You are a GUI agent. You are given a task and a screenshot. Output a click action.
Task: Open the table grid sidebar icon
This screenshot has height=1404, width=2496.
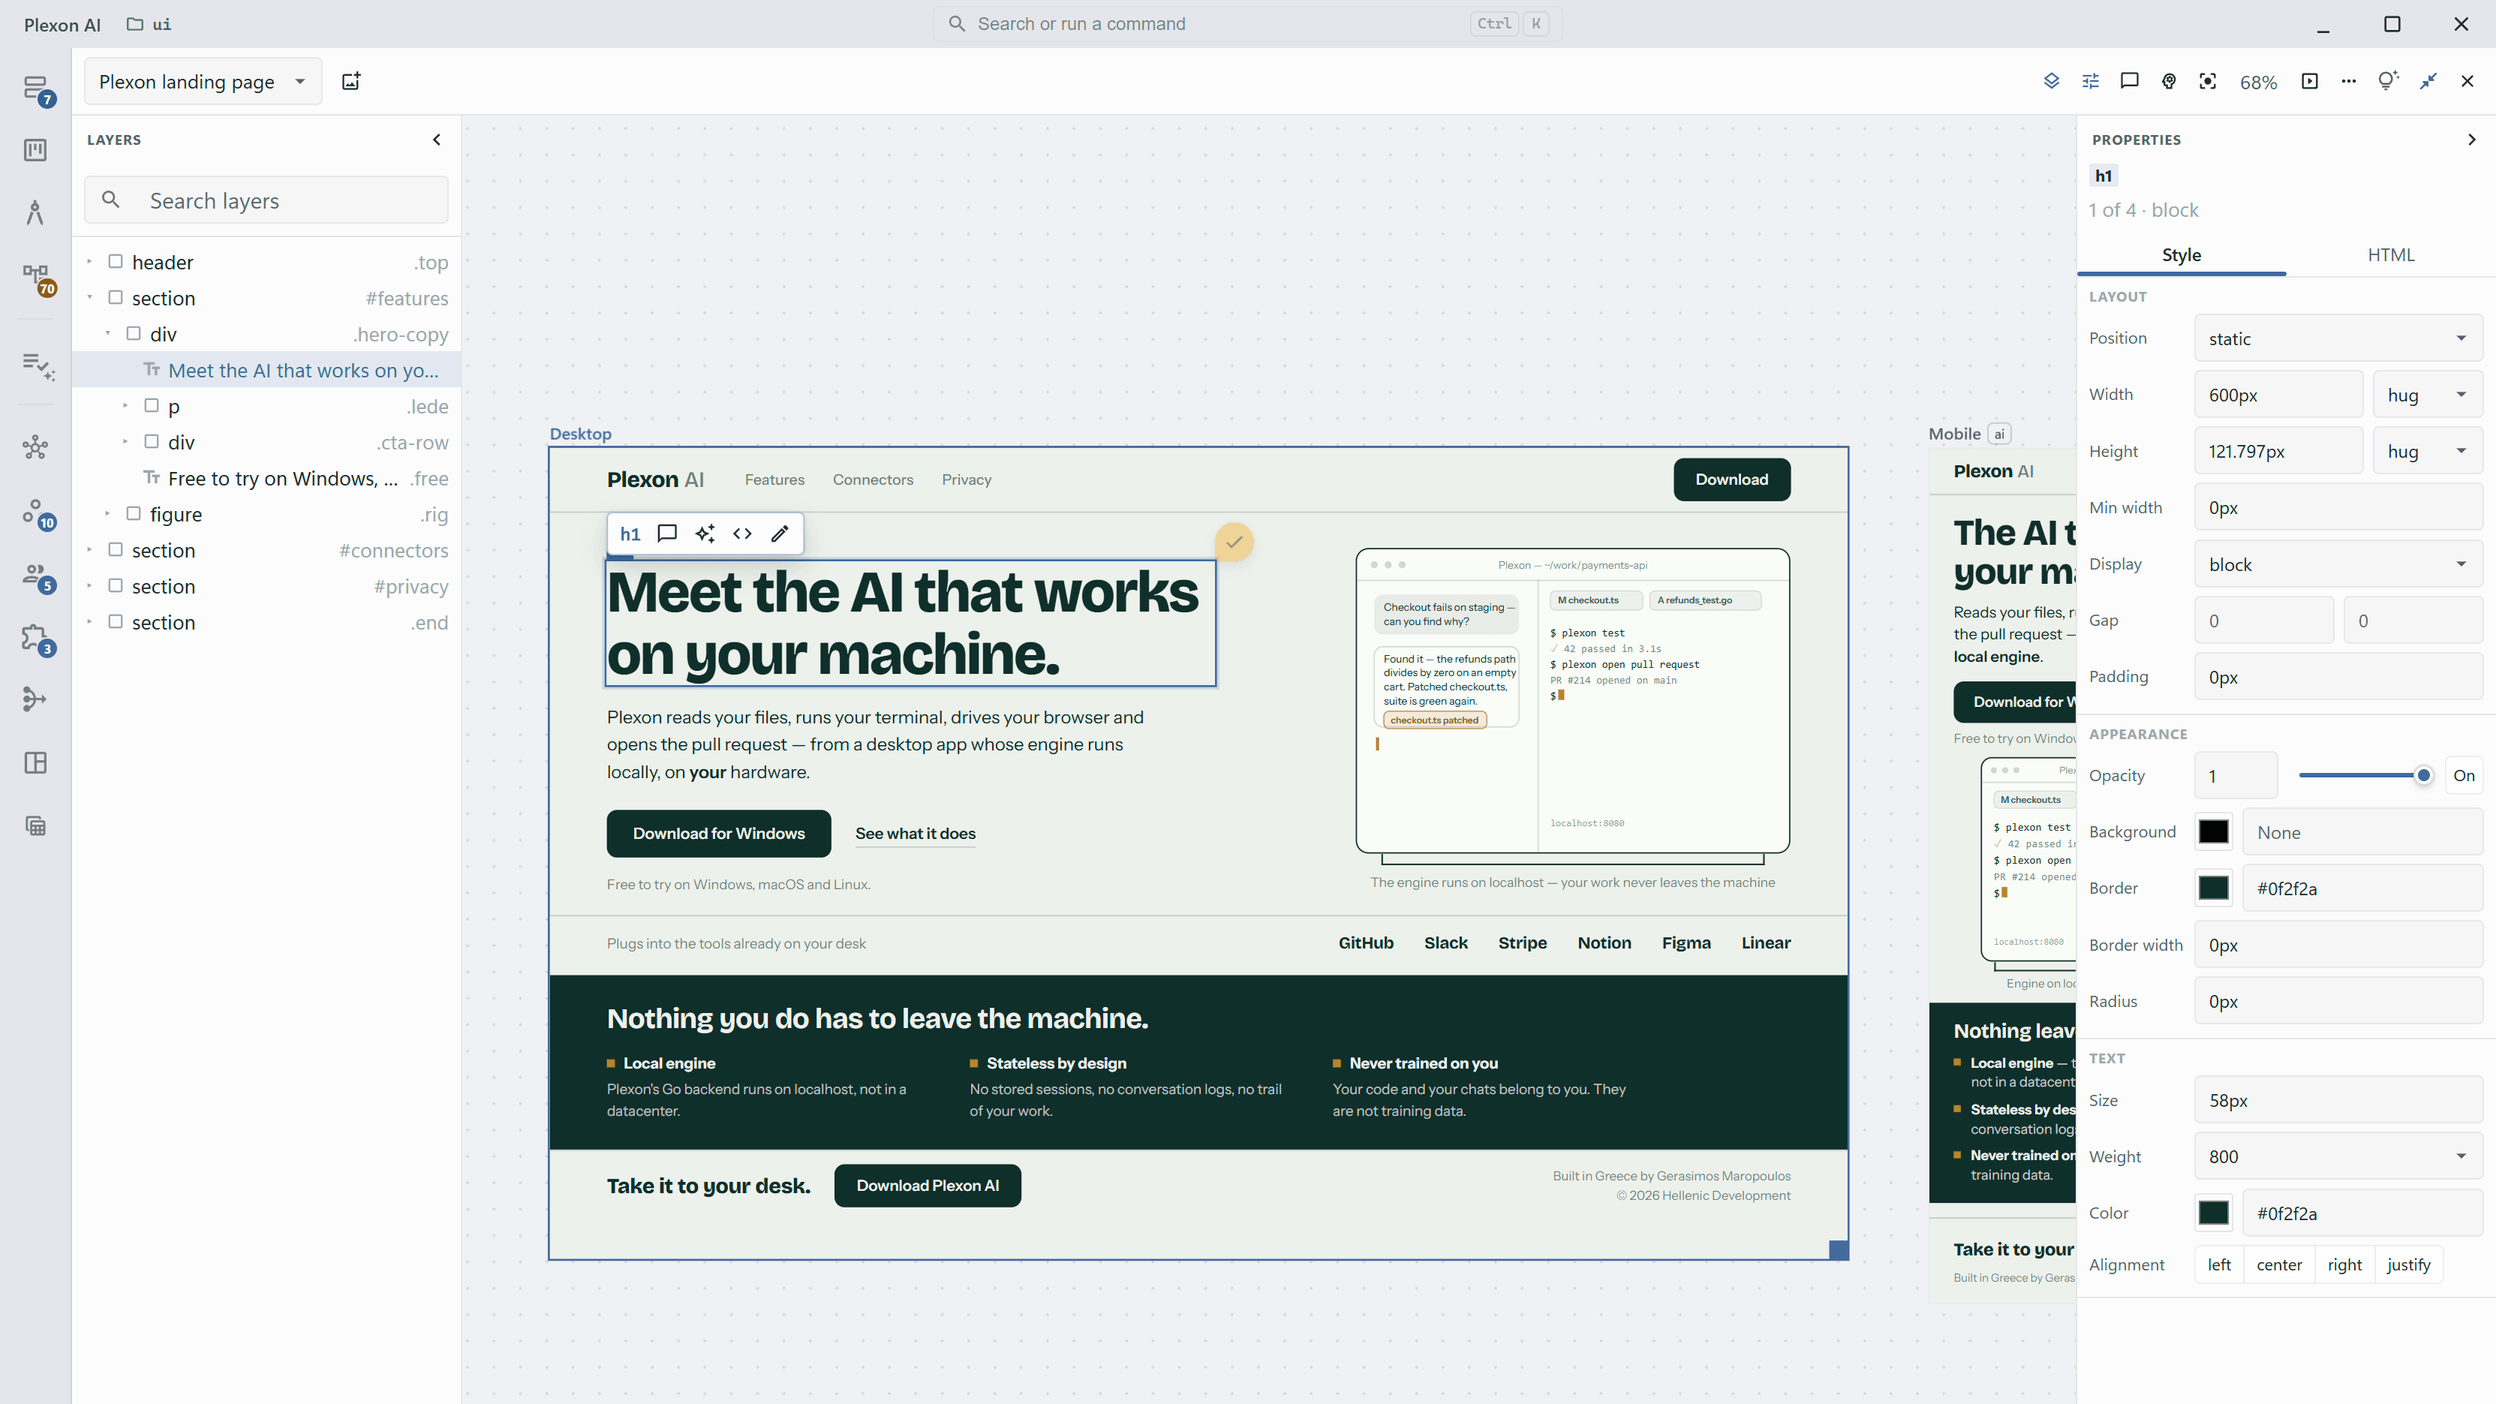[x=36, y=826]
